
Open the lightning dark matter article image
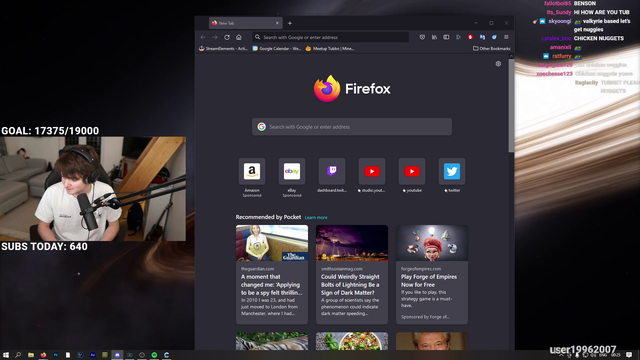[x=352, y=243]
